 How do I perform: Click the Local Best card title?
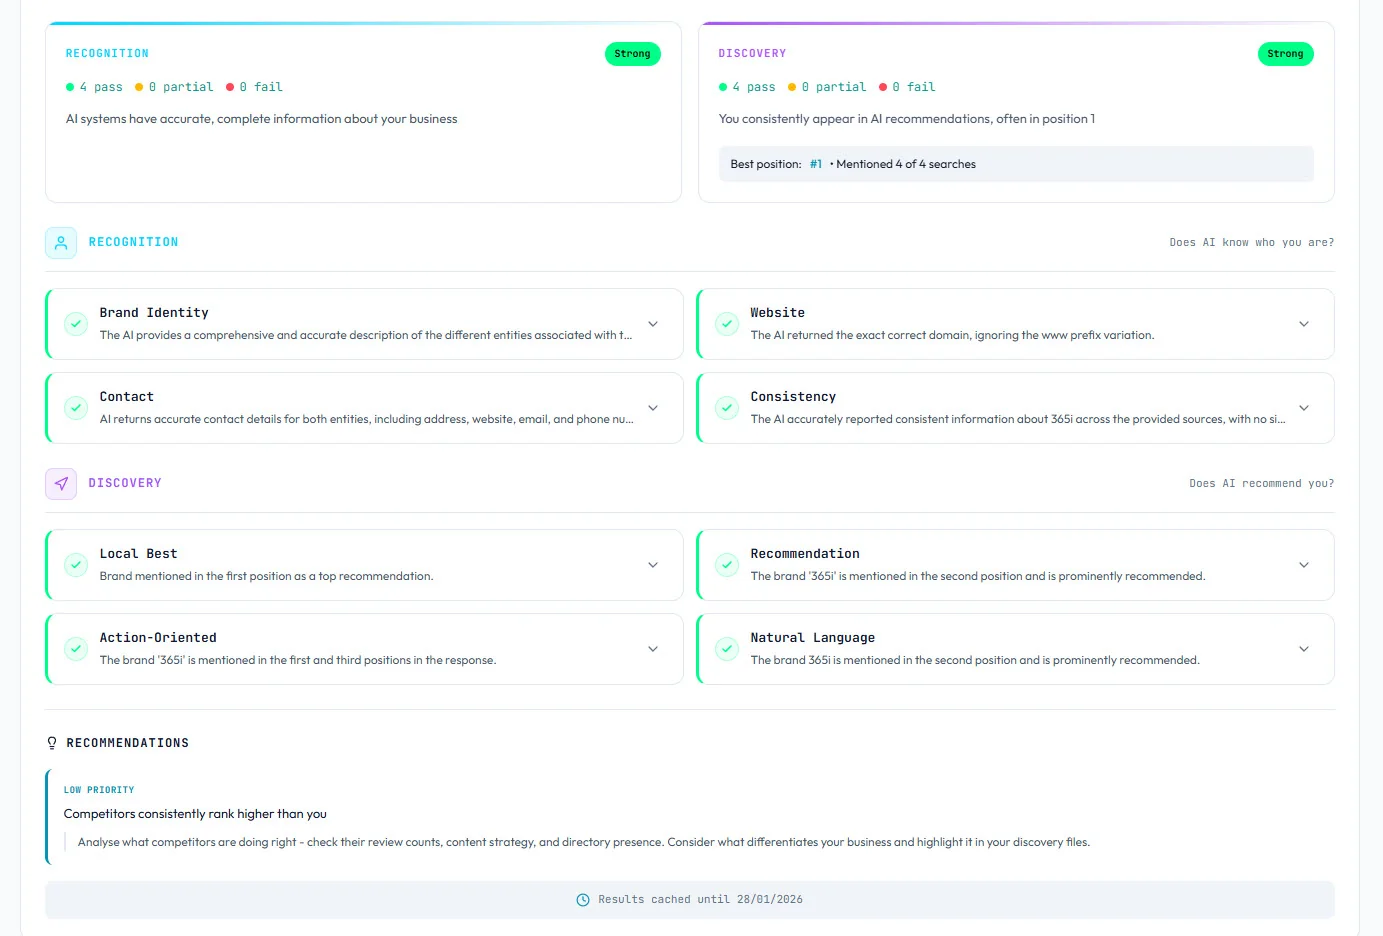point(138,554)
